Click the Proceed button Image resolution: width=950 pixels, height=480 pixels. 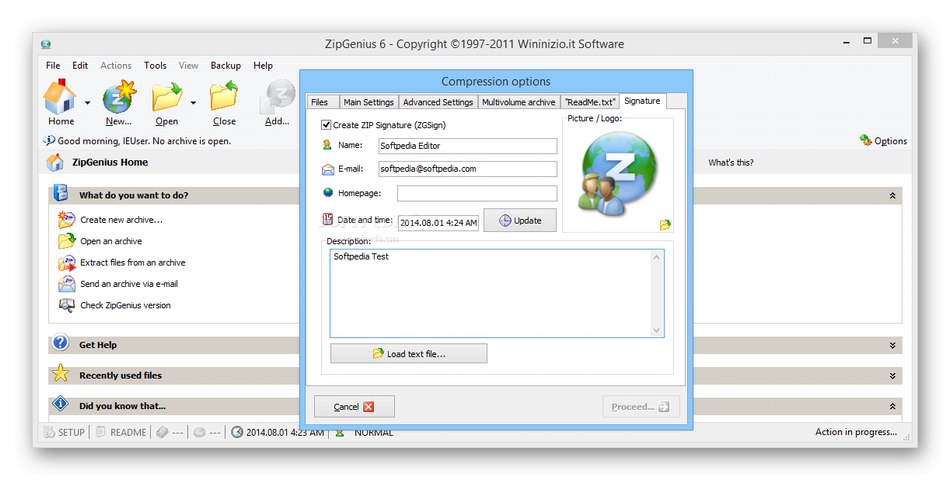click(x=641, y=407)
